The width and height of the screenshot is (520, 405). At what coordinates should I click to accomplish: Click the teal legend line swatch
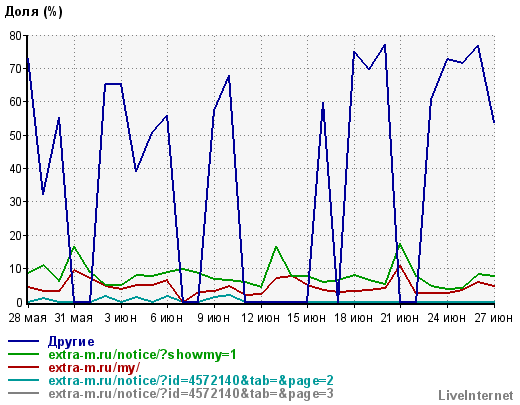pyautogui.click(x=23, y=380)
